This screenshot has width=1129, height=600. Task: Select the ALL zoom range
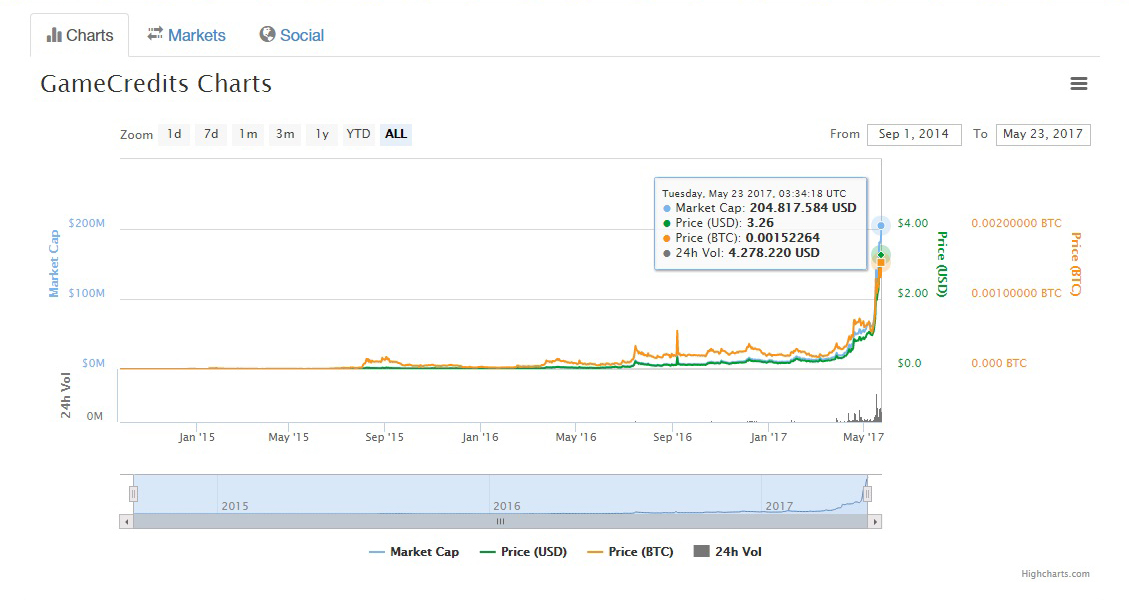coord(395,134)
